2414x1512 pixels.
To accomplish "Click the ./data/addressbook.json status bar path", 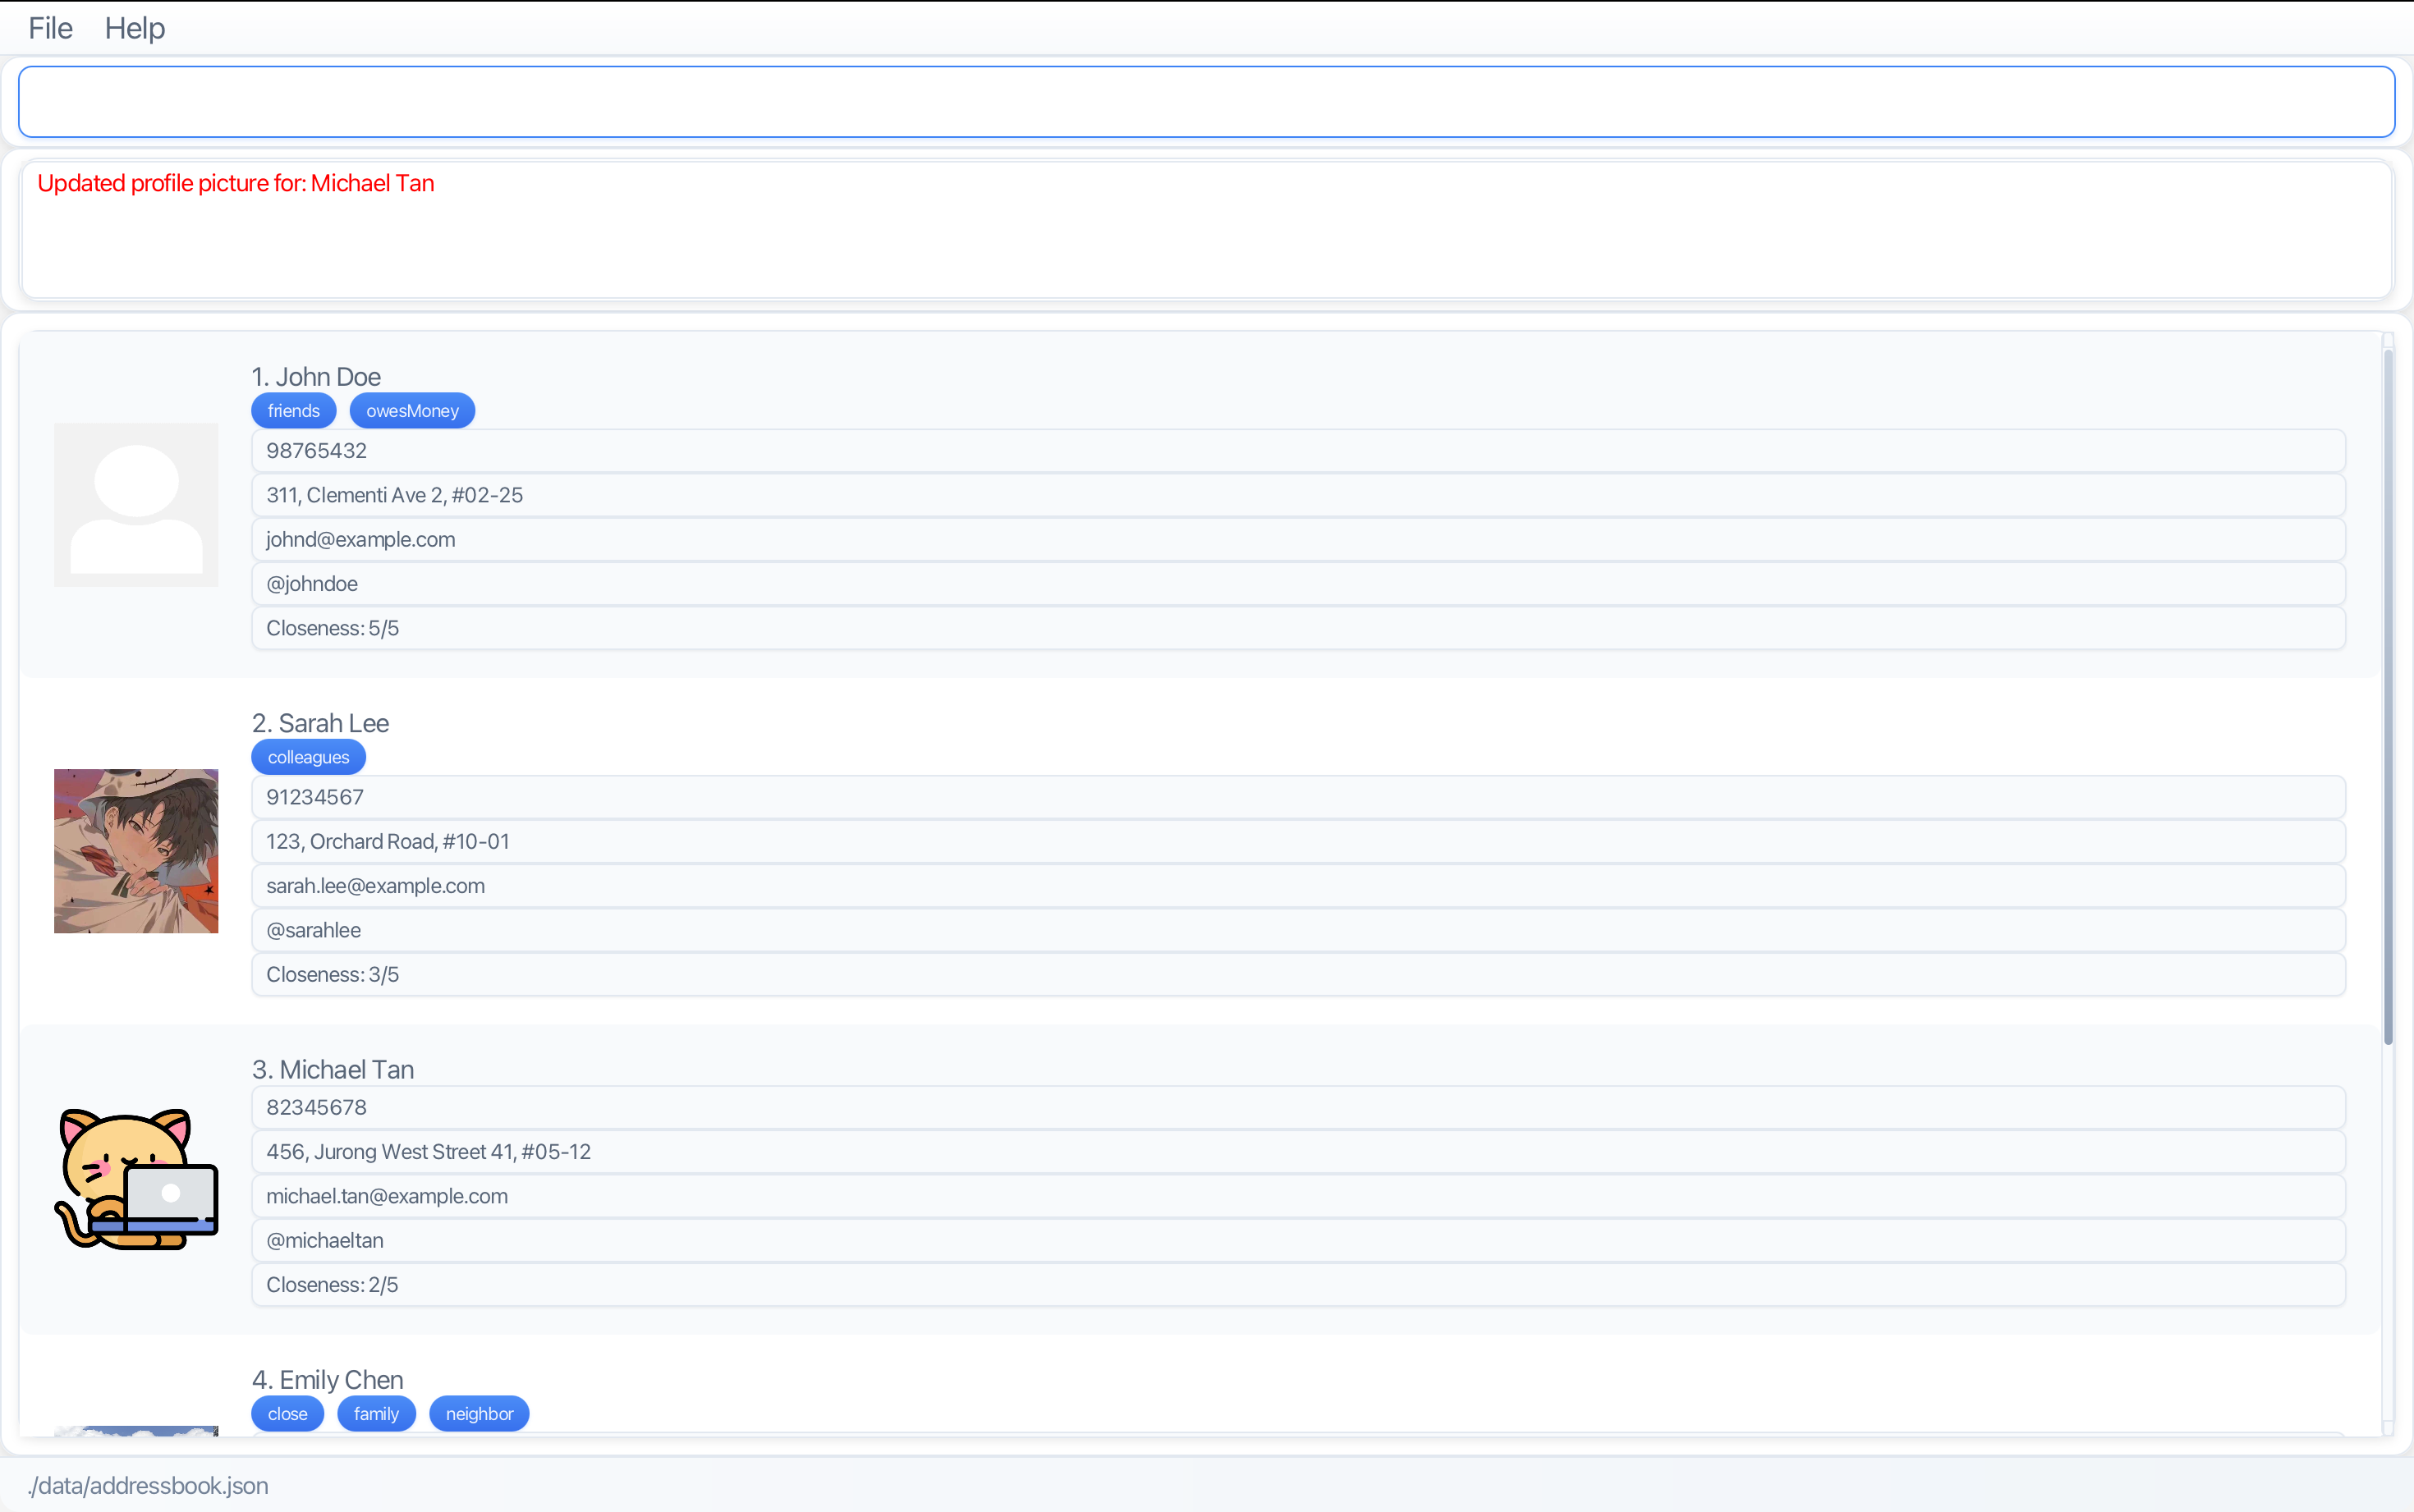I will coord(148,1486).
